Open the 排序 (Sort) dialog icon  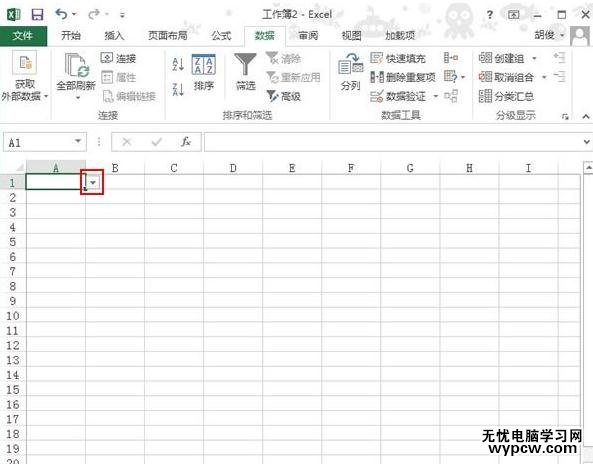(x=203, y=65)
